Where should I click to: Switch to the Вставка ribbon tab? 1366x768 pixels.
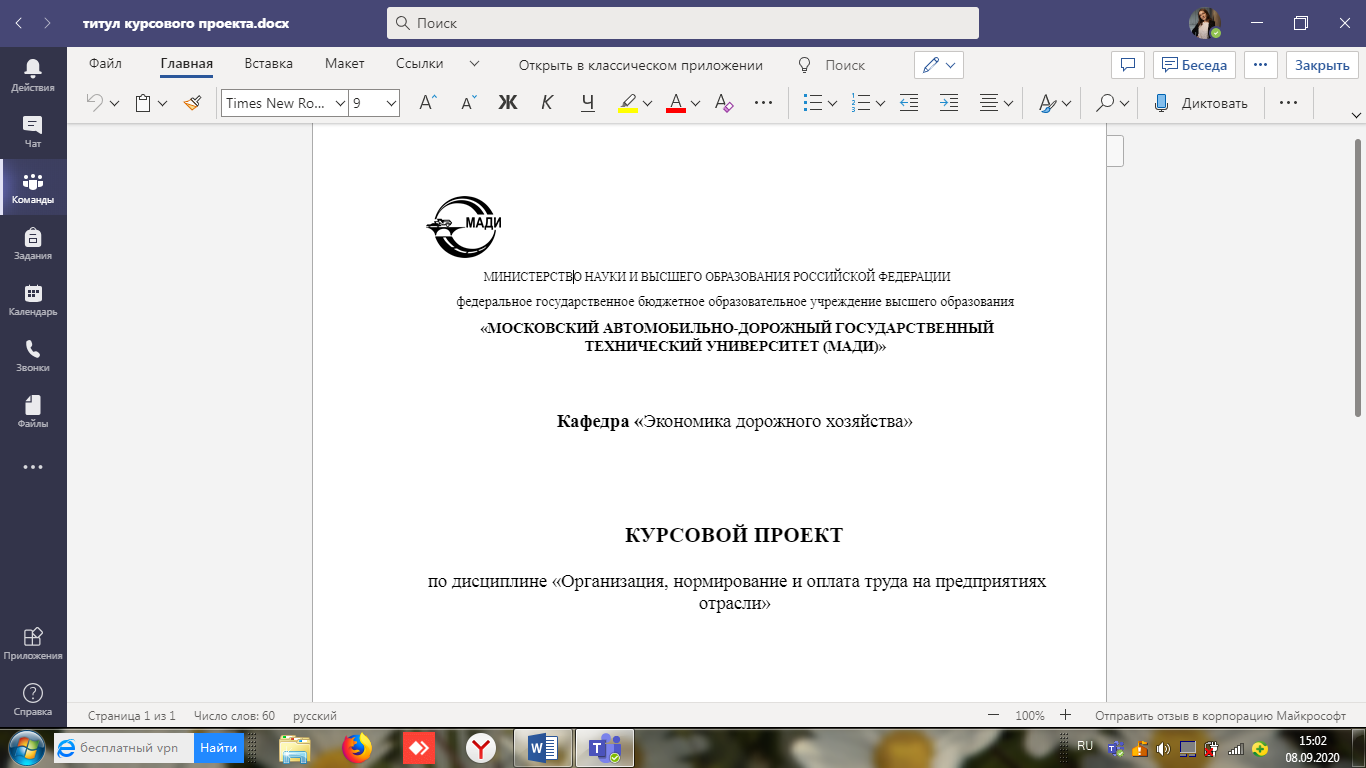coord(268,64)
